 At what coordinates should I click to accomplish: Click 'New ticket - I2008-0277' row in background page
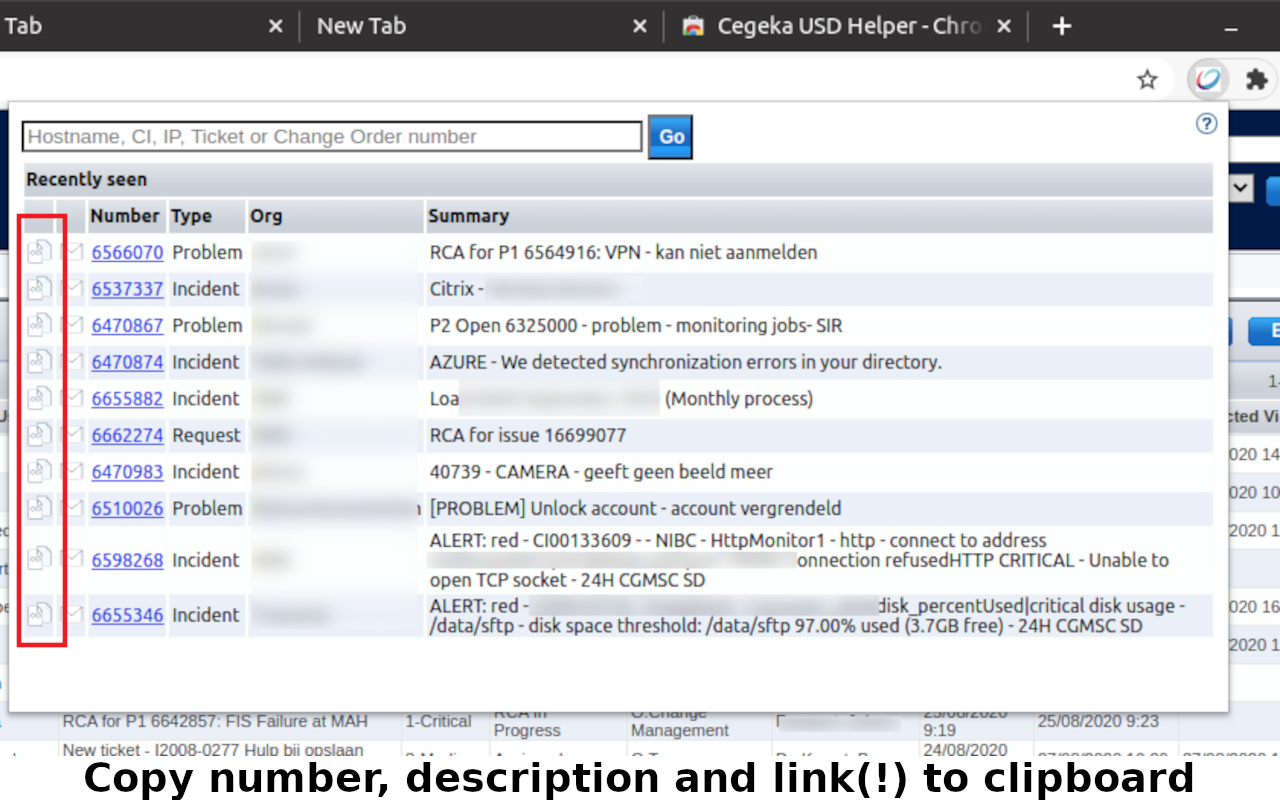tap(213, 750)
